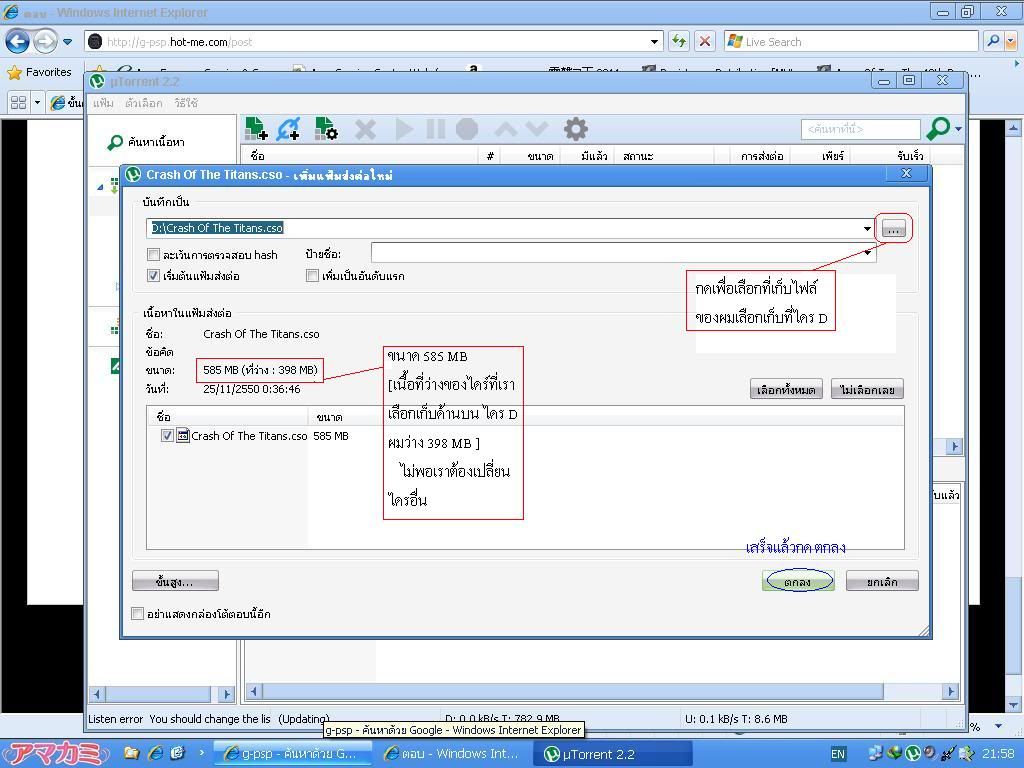1024x768 pixels.
Task: Click the IE Stop loading button
Action: [x=705, y=41]
